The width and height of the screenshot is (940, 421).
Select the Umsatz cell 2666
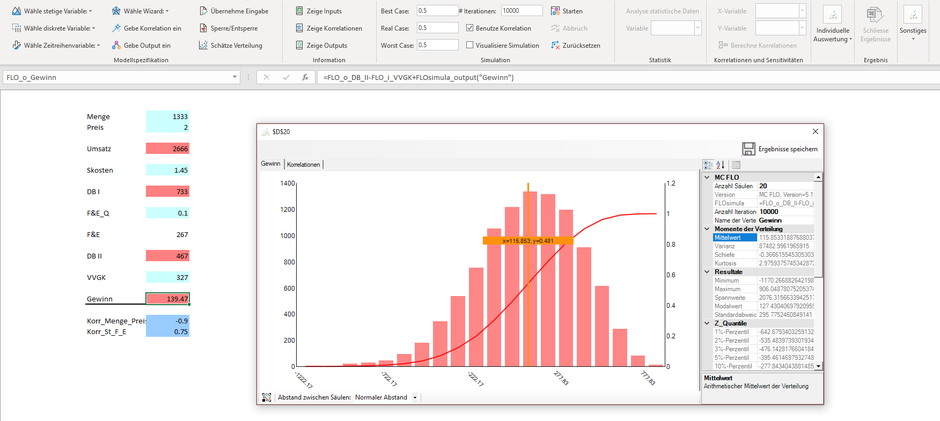(168, 149)
